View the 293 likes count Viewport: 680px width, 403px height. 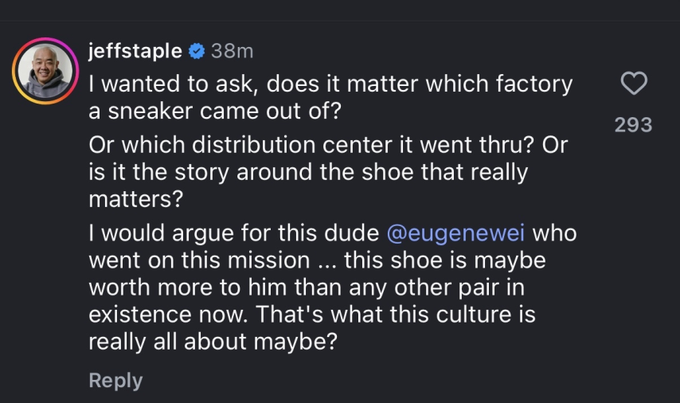(632, 125)
